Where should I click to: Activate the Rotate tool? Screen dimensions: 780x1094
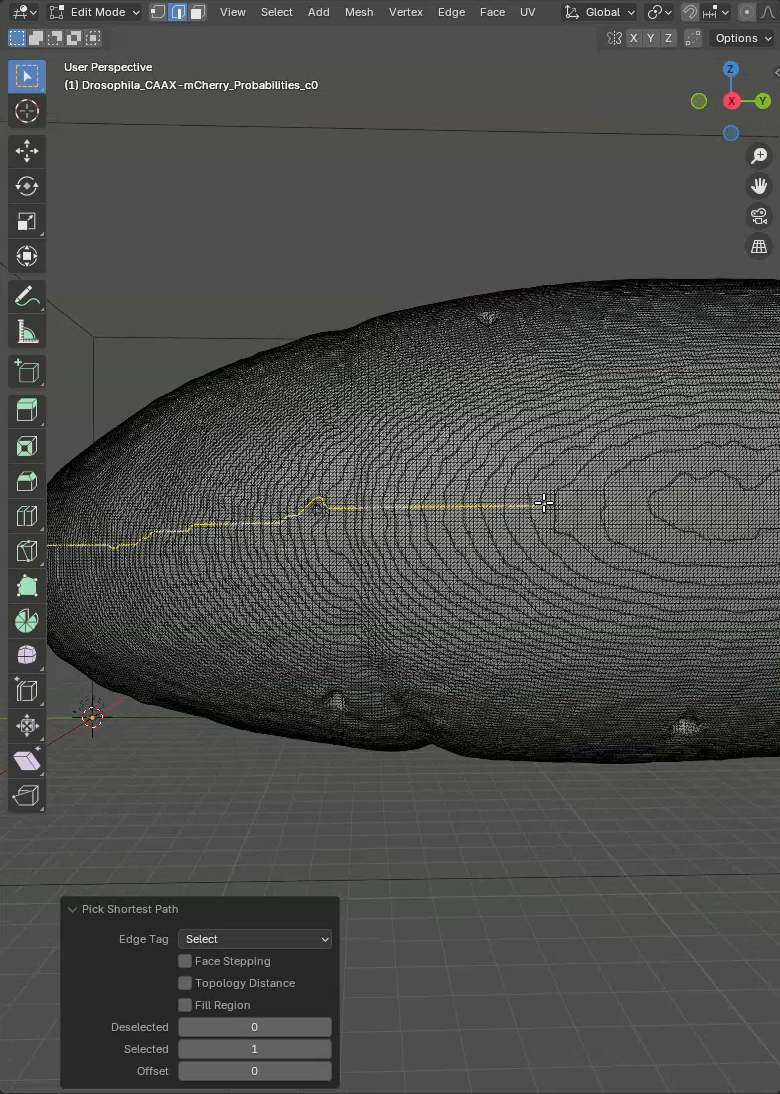(27, 186)
